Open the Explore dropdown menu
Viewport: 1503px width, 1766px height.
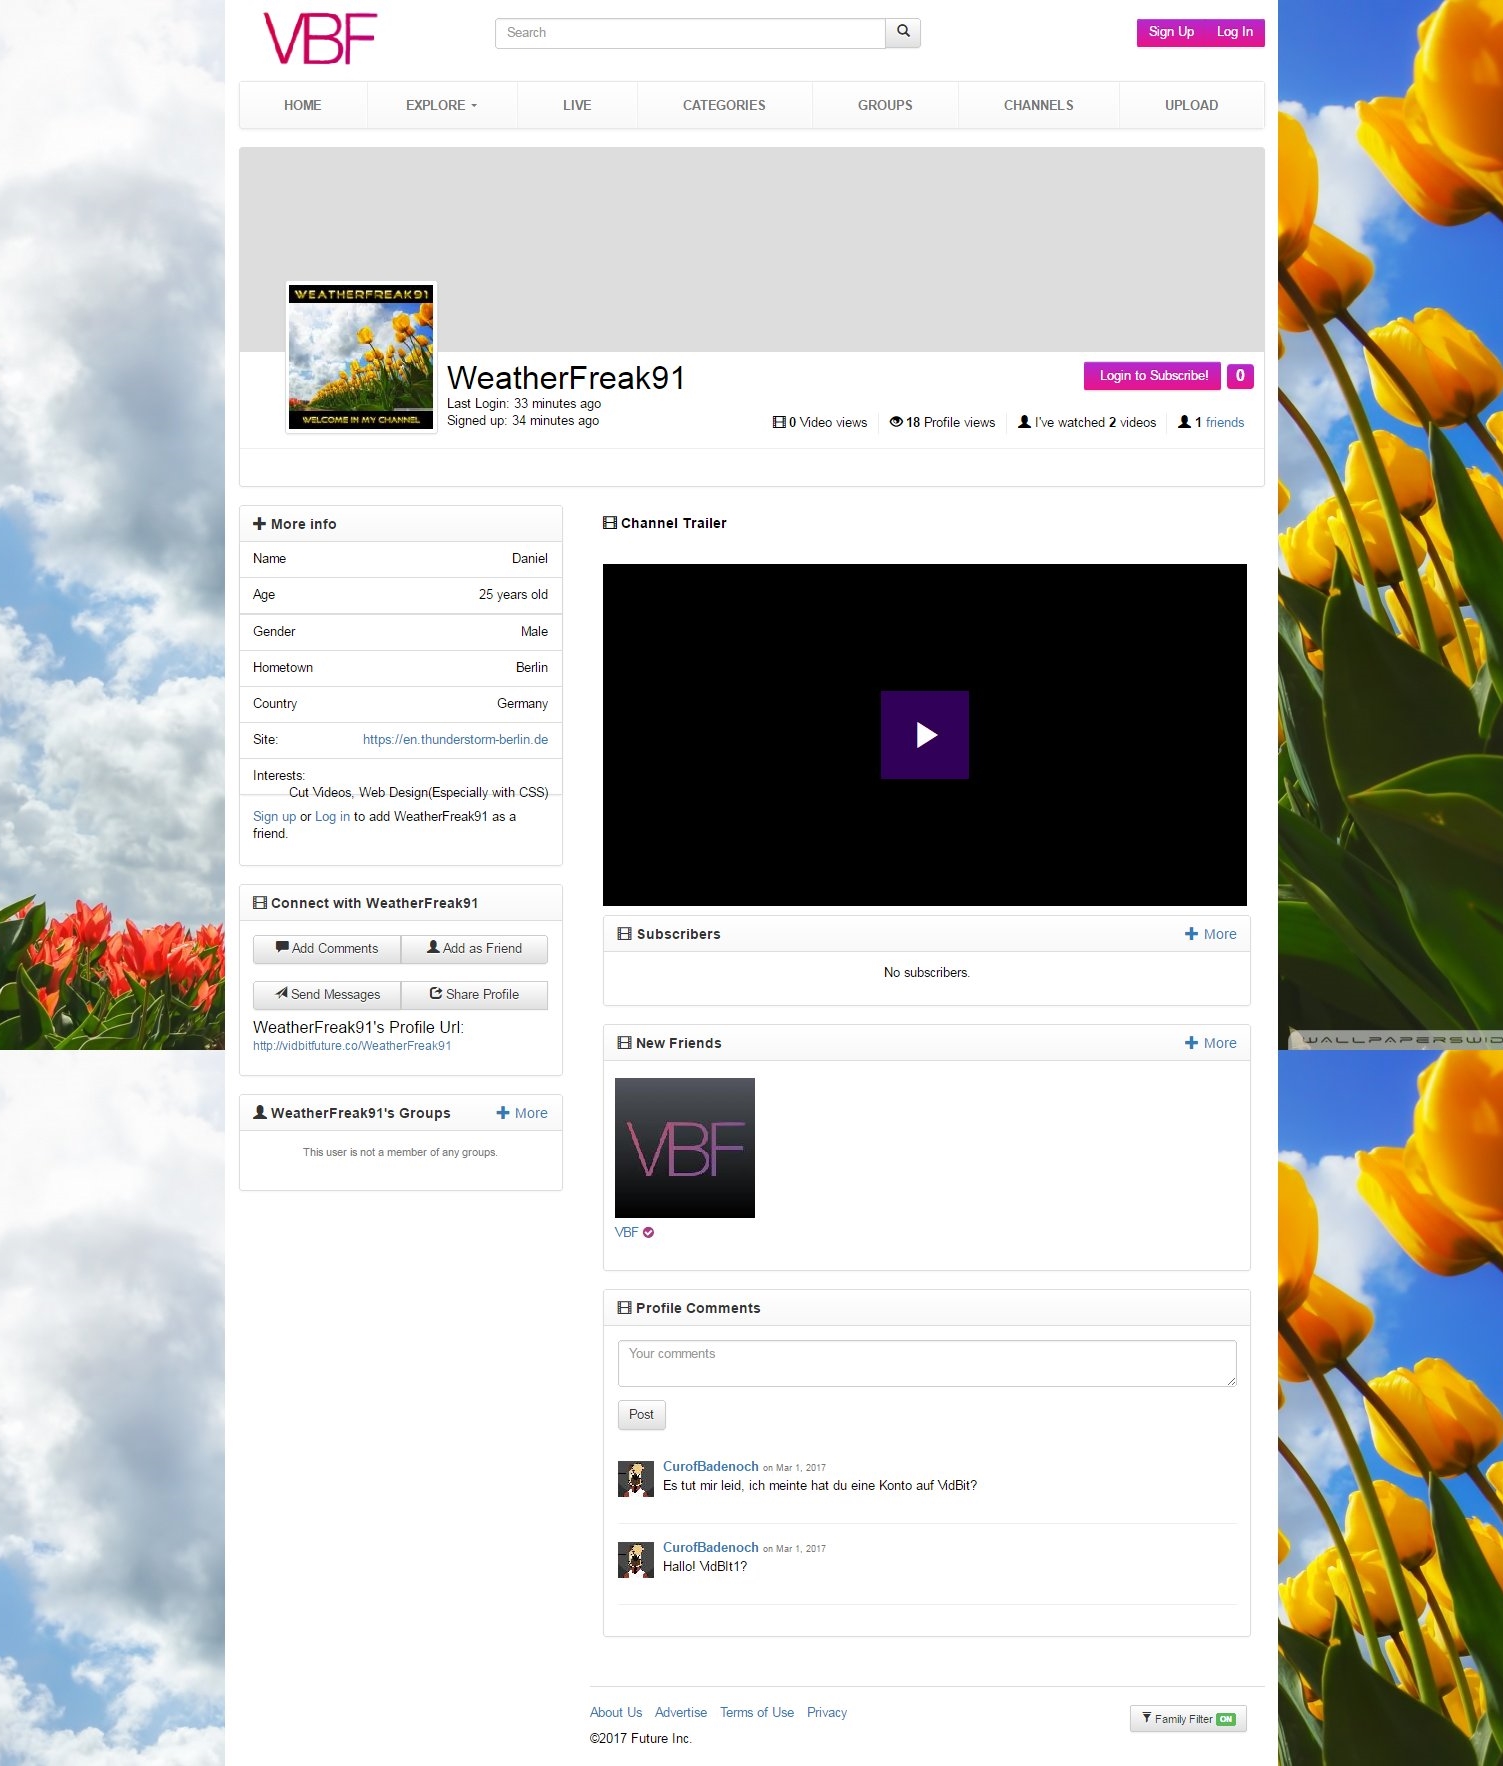tap(441, 105)
